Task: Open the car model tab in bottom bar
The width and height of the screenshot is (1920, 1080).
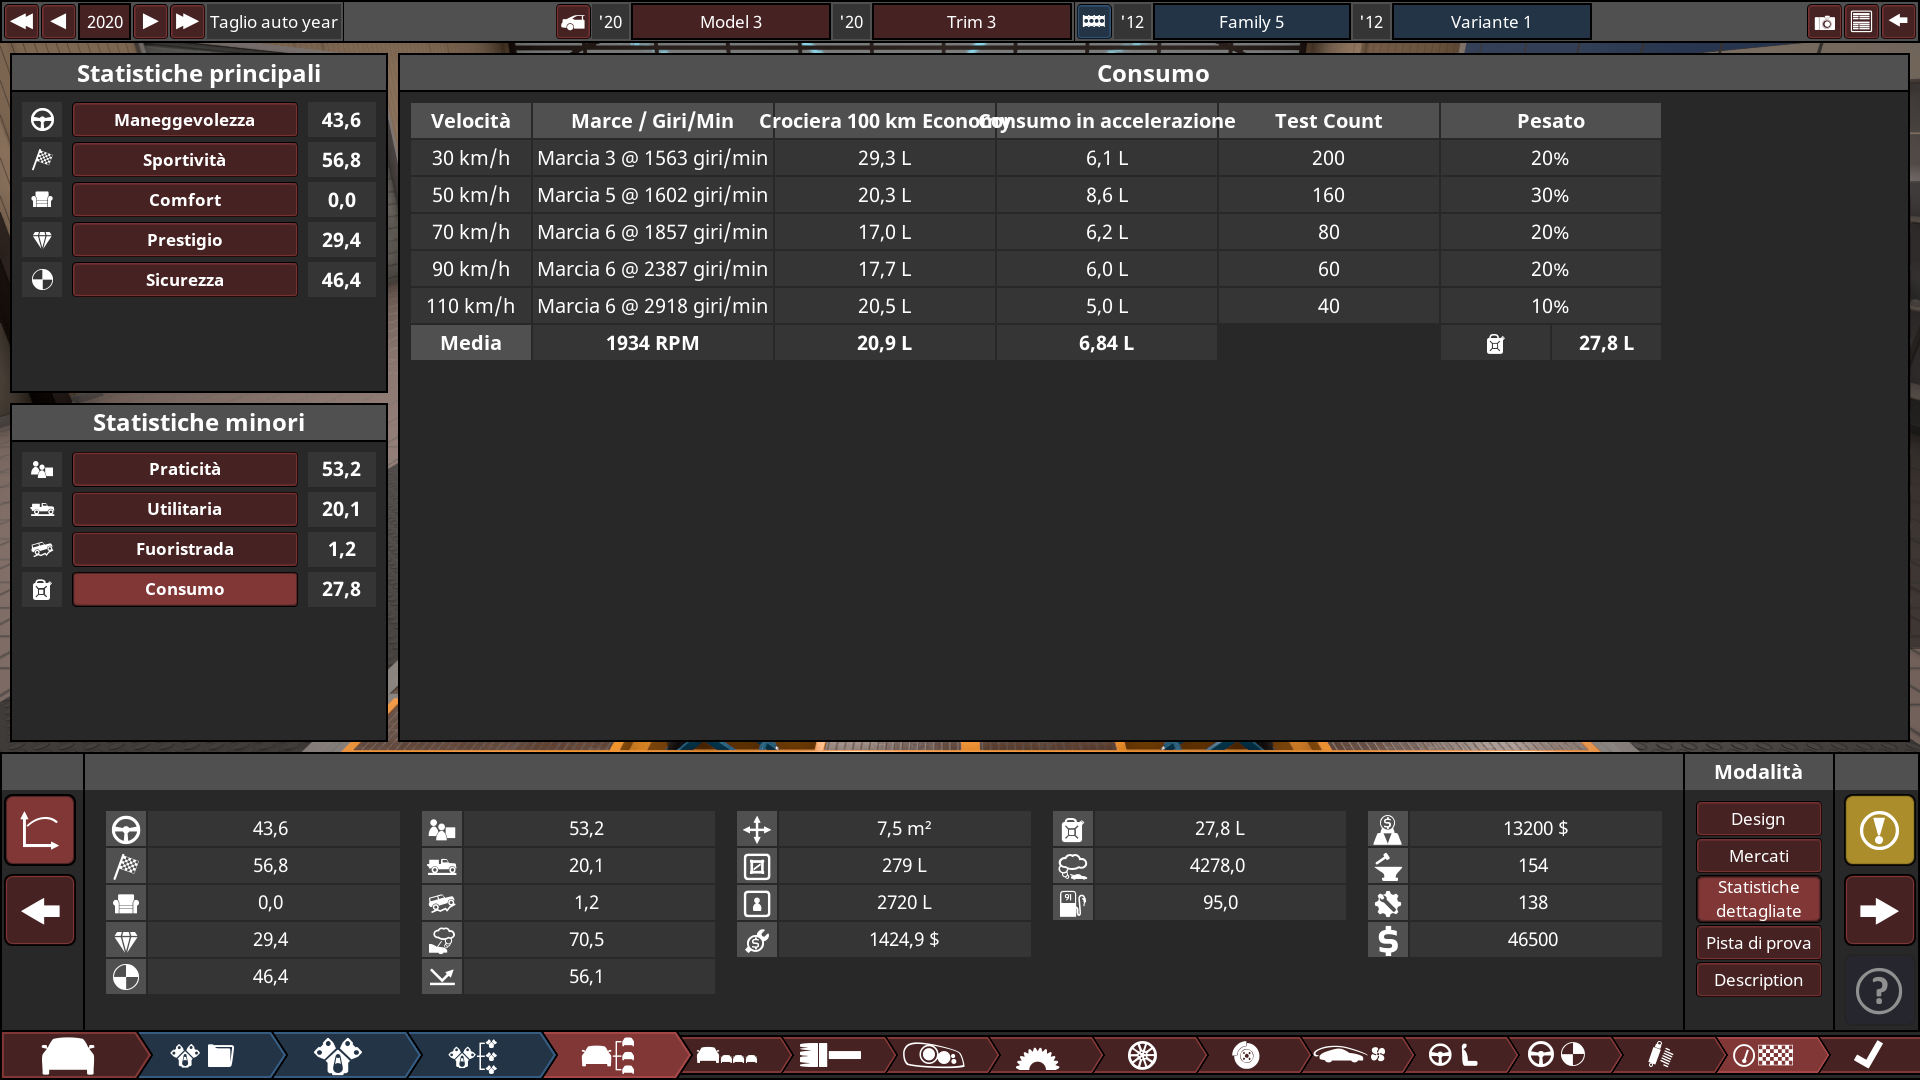Action: [68, 1056]
